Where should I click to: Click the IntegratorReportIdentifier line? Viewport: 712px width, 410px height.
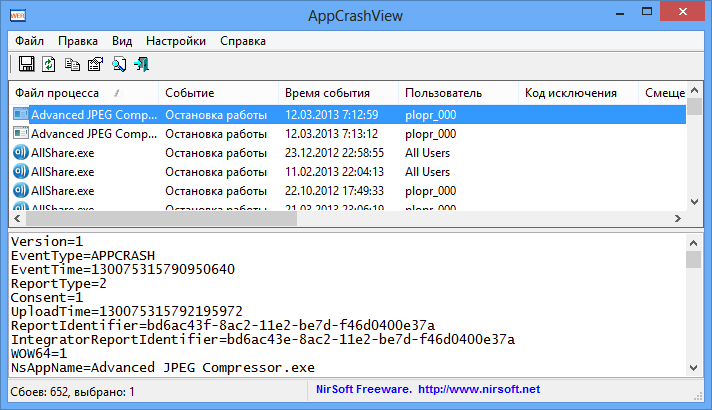(x=263, y=340)
